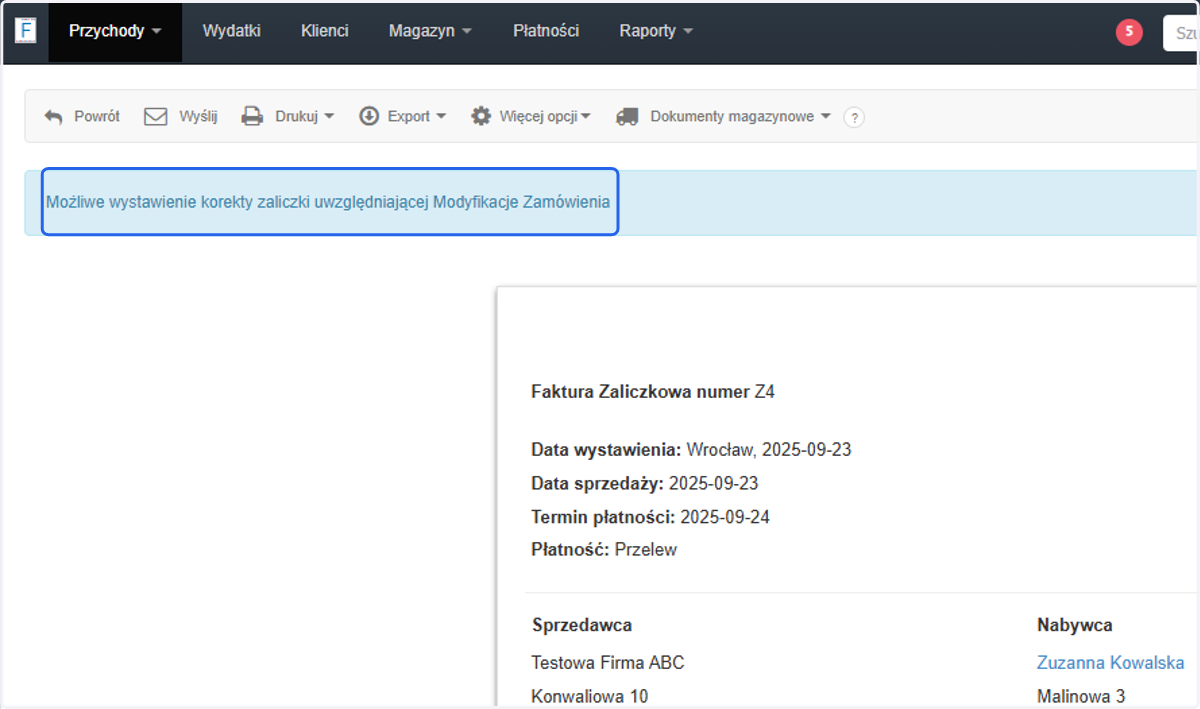Image resolution: width=1200 pixels, height=709 pixels.
Task: Click the Wyślij envelope icon
Action: click(x=155, y=116)
